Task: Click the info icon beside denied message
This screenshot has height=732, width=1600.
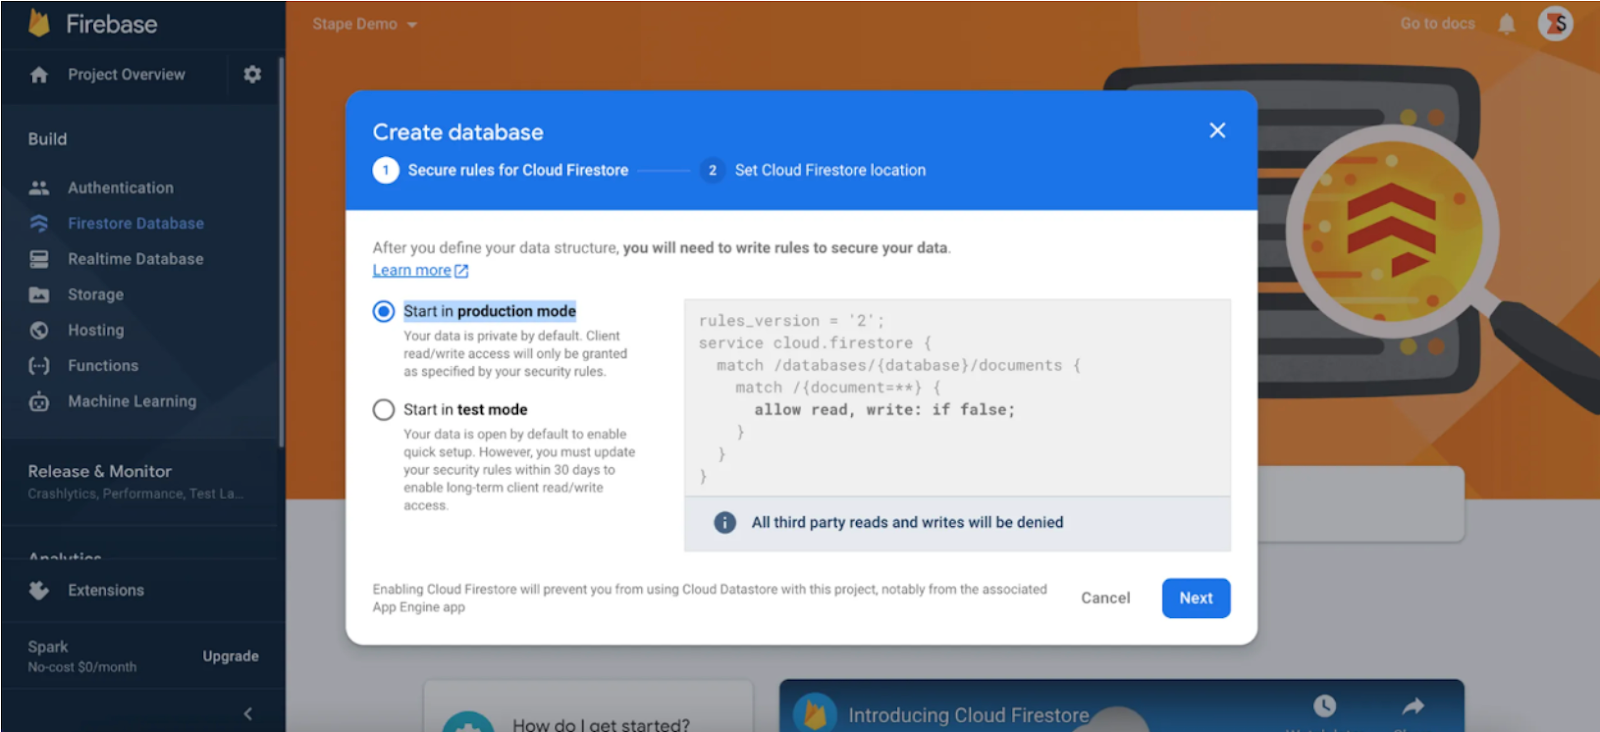Action: (725, 522)
